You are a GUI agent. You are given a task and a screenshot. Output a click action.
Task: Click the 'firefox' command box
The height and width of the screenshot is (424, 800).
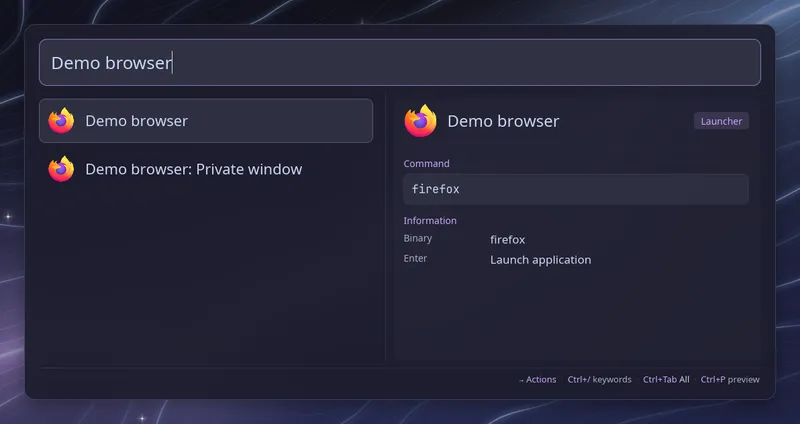pos(576,189)
